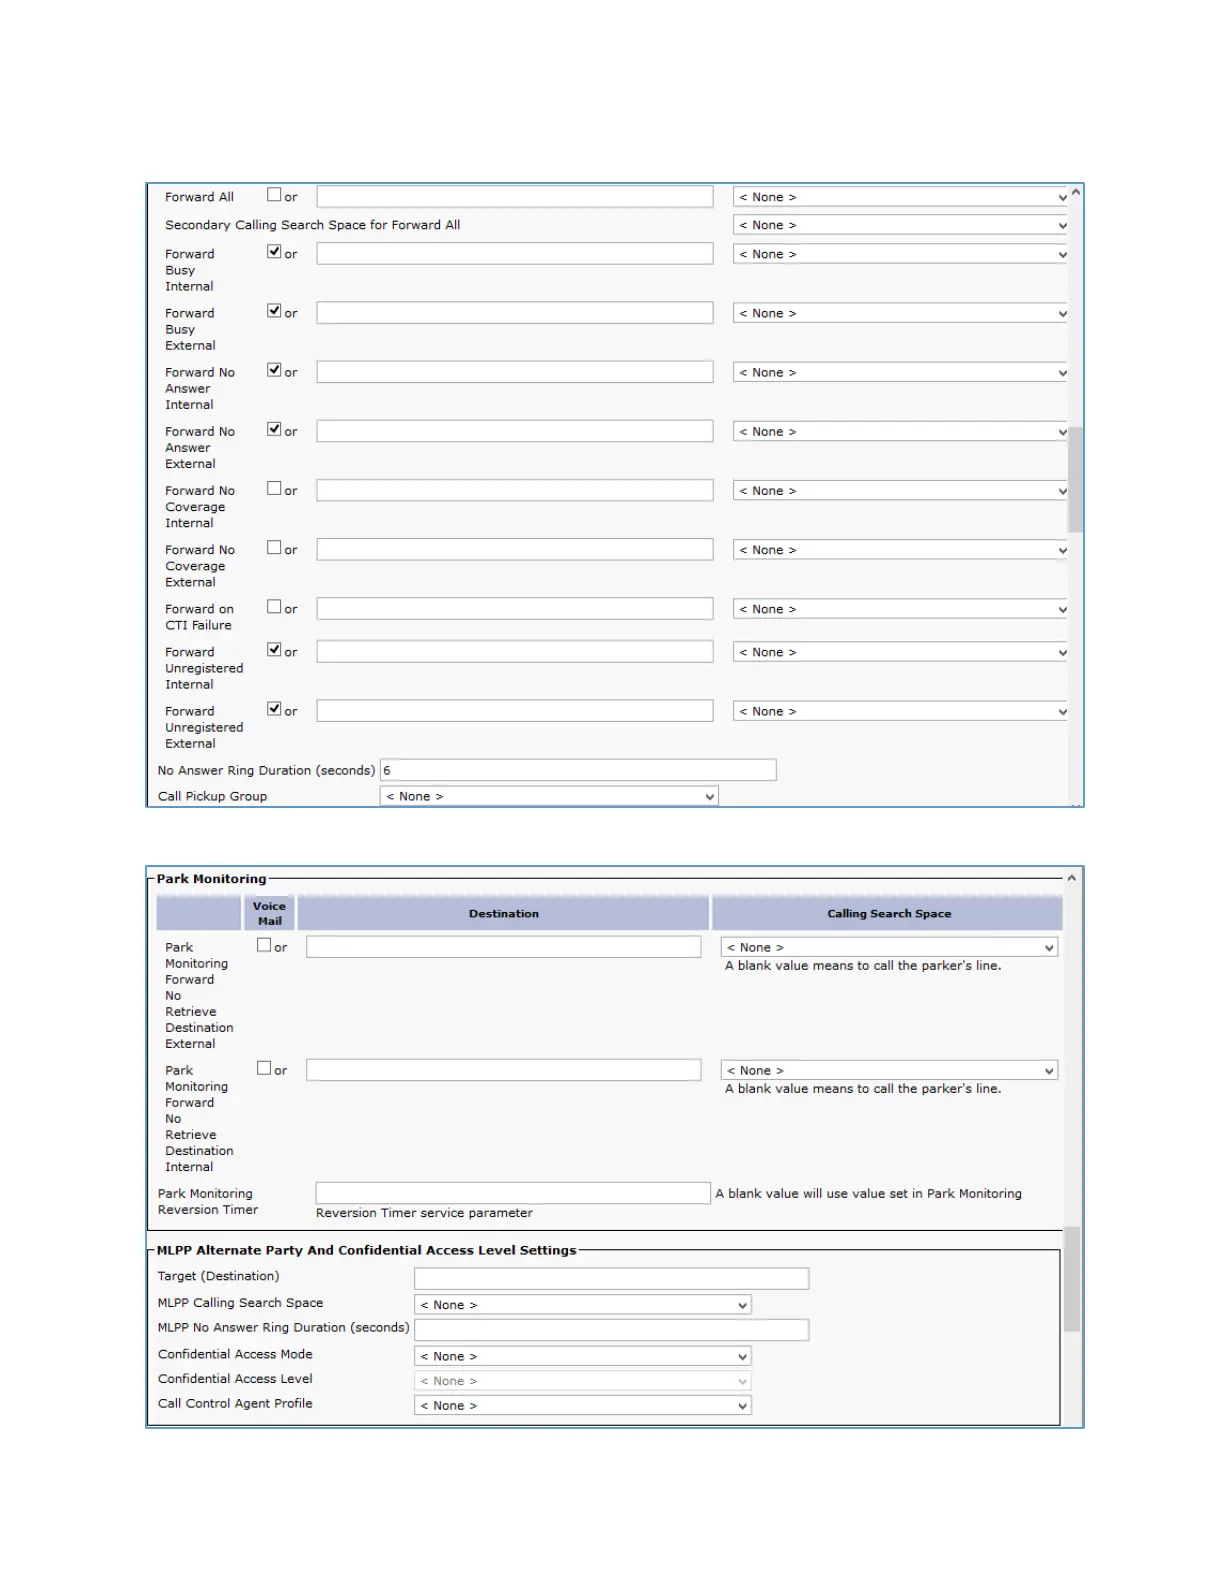Expand Forward Busy External search space dropdown
Screen dimensions: 1224x1584
(901, 313)
